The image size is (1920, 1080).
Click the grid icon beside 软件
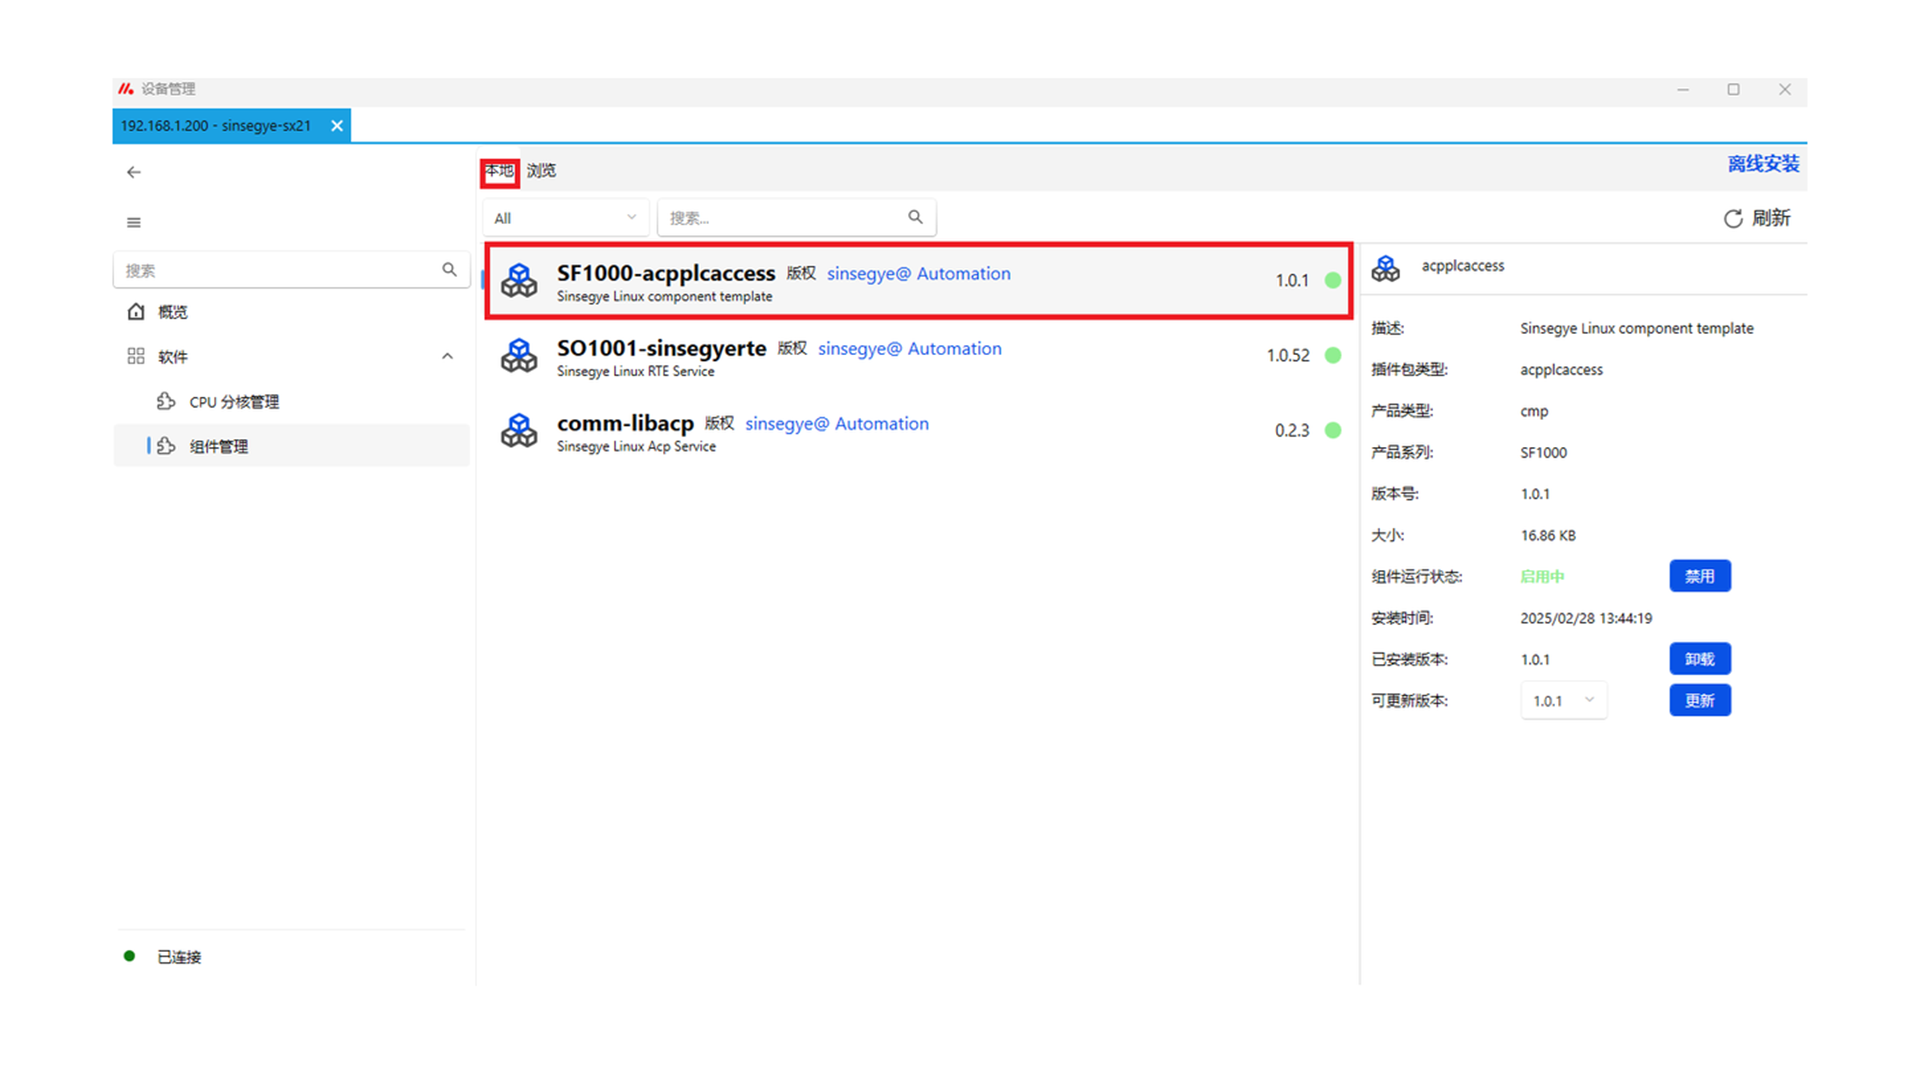[136, 356]
